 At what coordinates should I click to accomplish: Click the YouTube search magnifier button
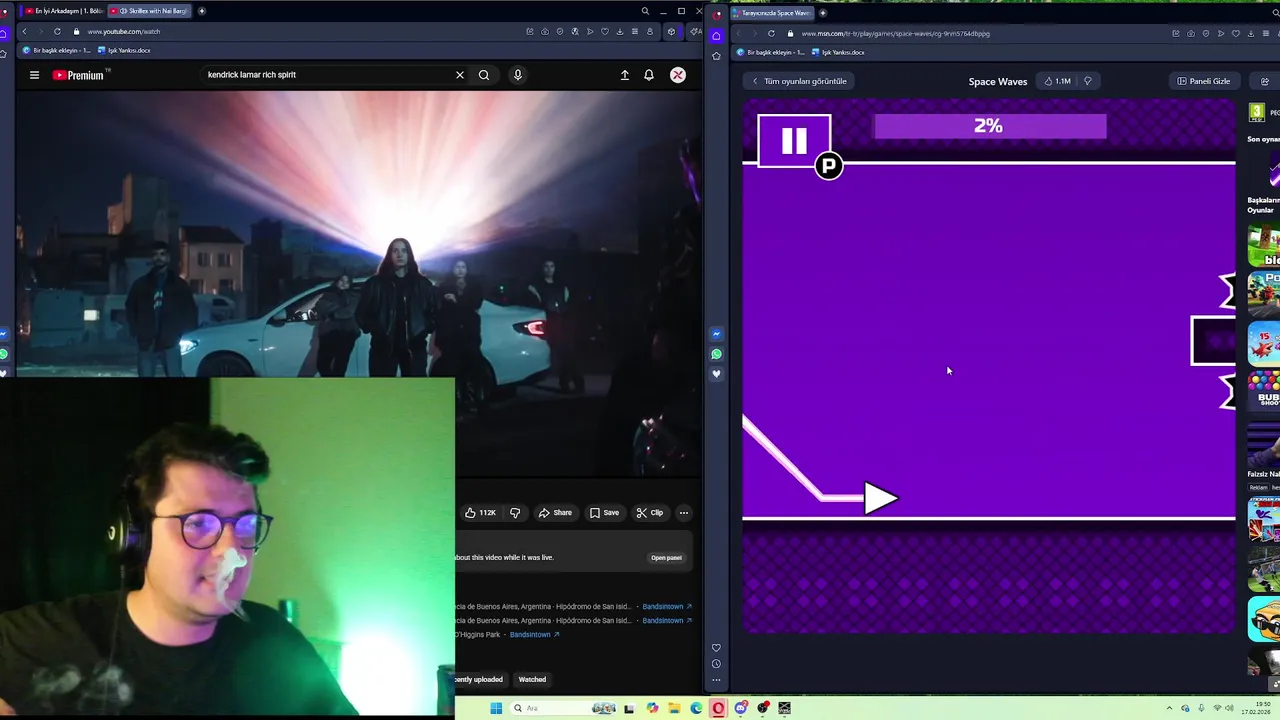484,75
